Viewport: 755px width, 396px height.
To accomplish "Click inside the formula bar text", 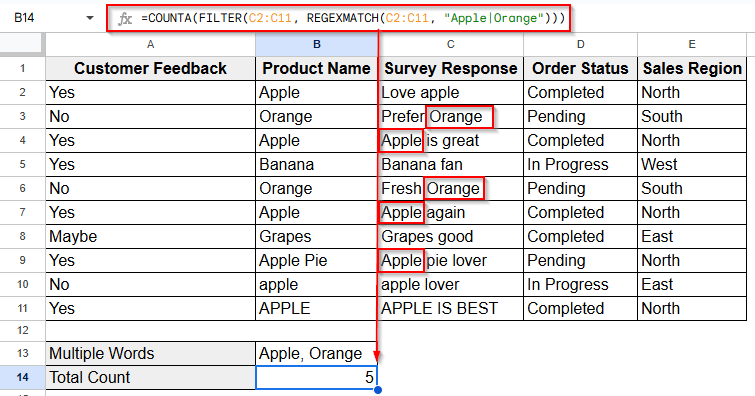I will (353, 18).
